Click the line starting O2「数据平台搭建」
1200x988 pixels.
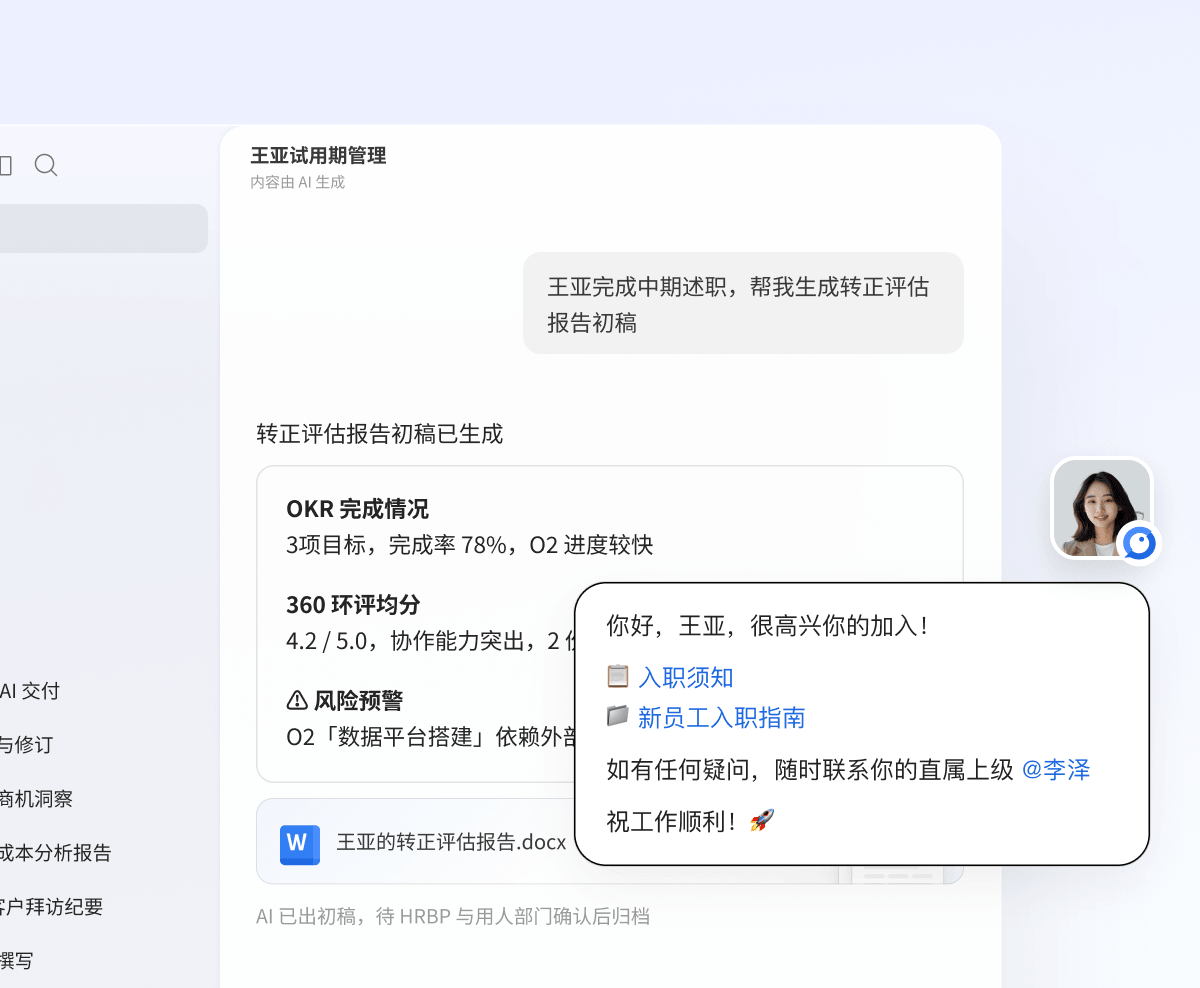tap(430, 737)
